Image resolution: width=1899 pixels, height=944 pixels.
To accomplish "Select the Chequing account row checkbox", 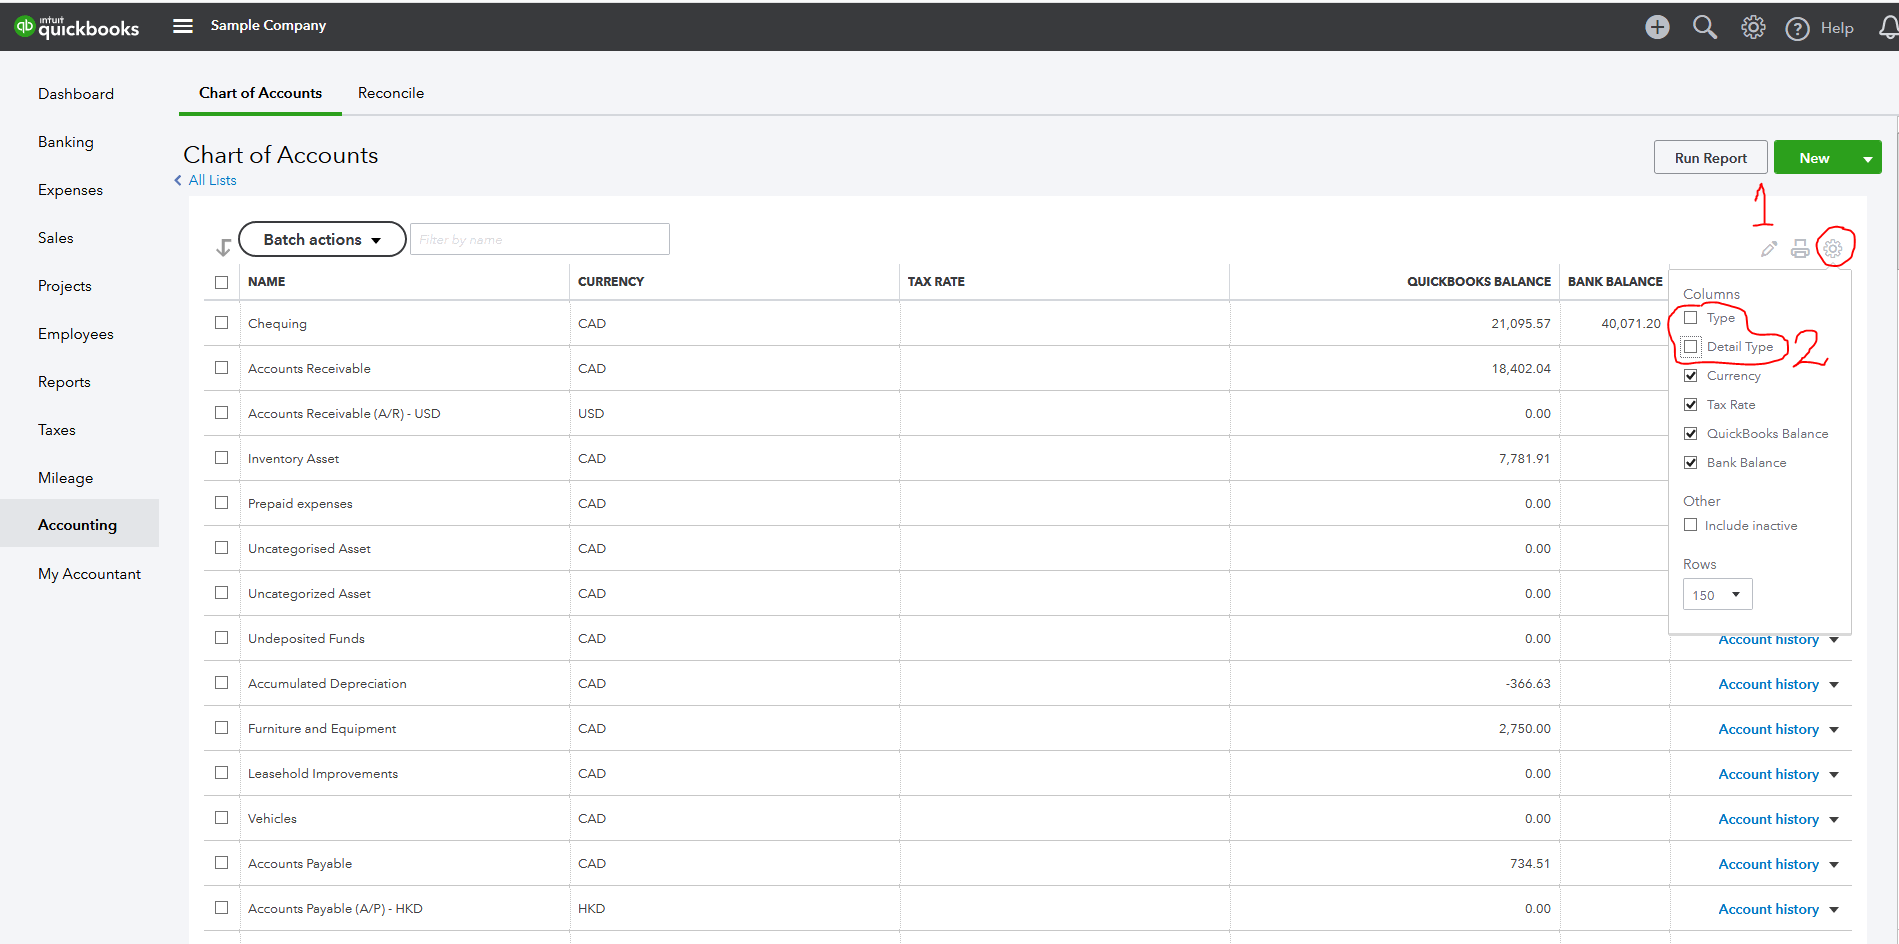I will point(222,323).
